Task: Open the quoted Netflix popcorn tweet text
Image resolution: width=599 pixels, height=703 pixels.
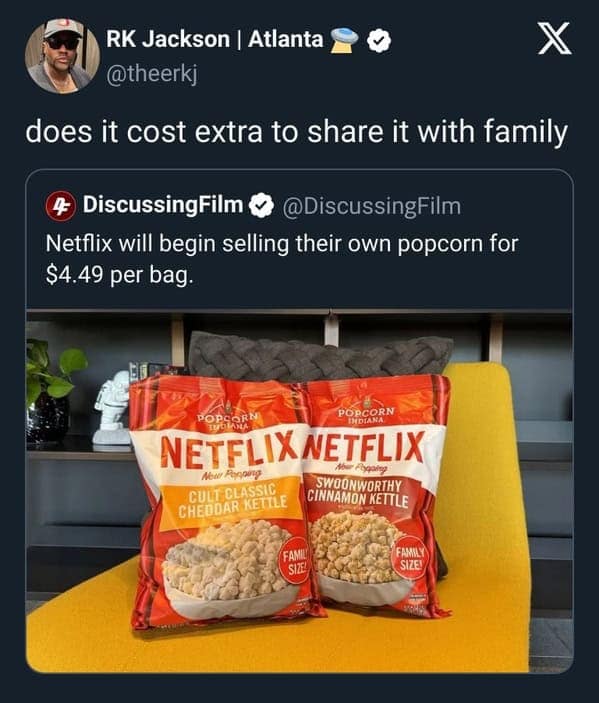Action: tap(282, 260)
